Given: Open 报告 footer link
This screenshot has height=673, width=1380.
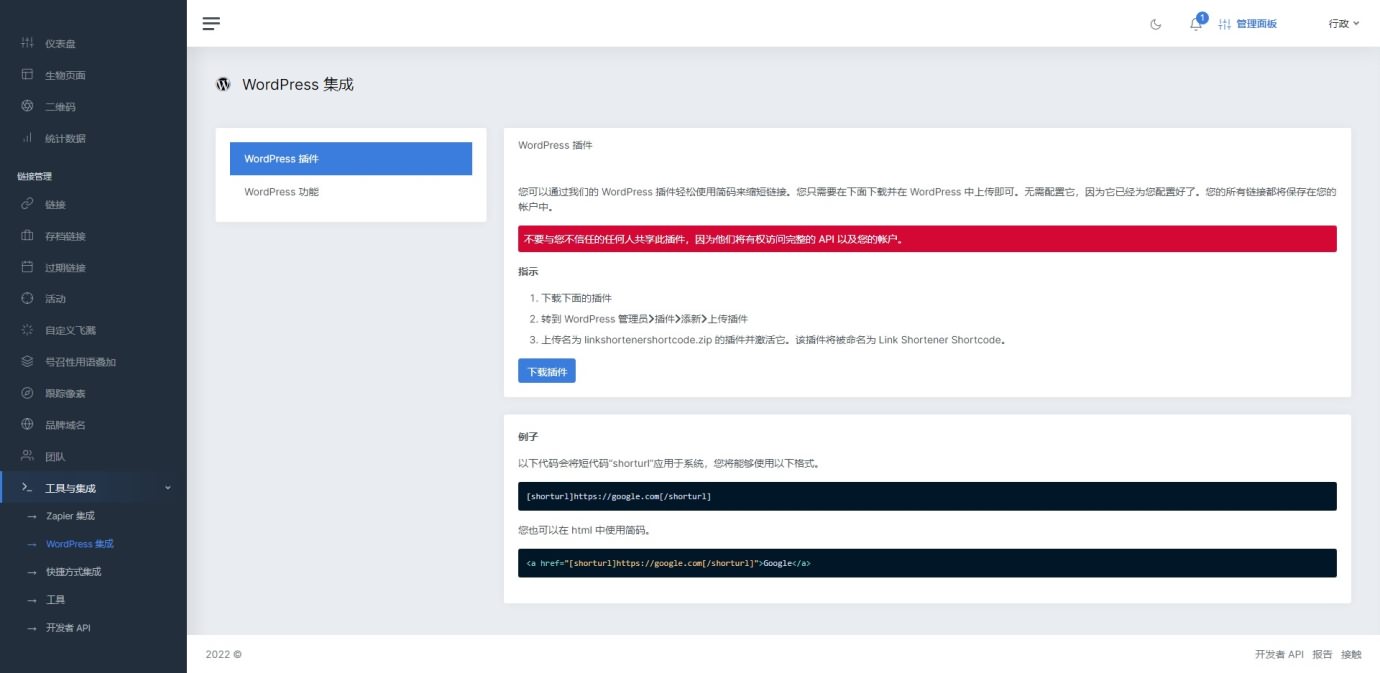Looking at the screenshot, I should 1322,654.
